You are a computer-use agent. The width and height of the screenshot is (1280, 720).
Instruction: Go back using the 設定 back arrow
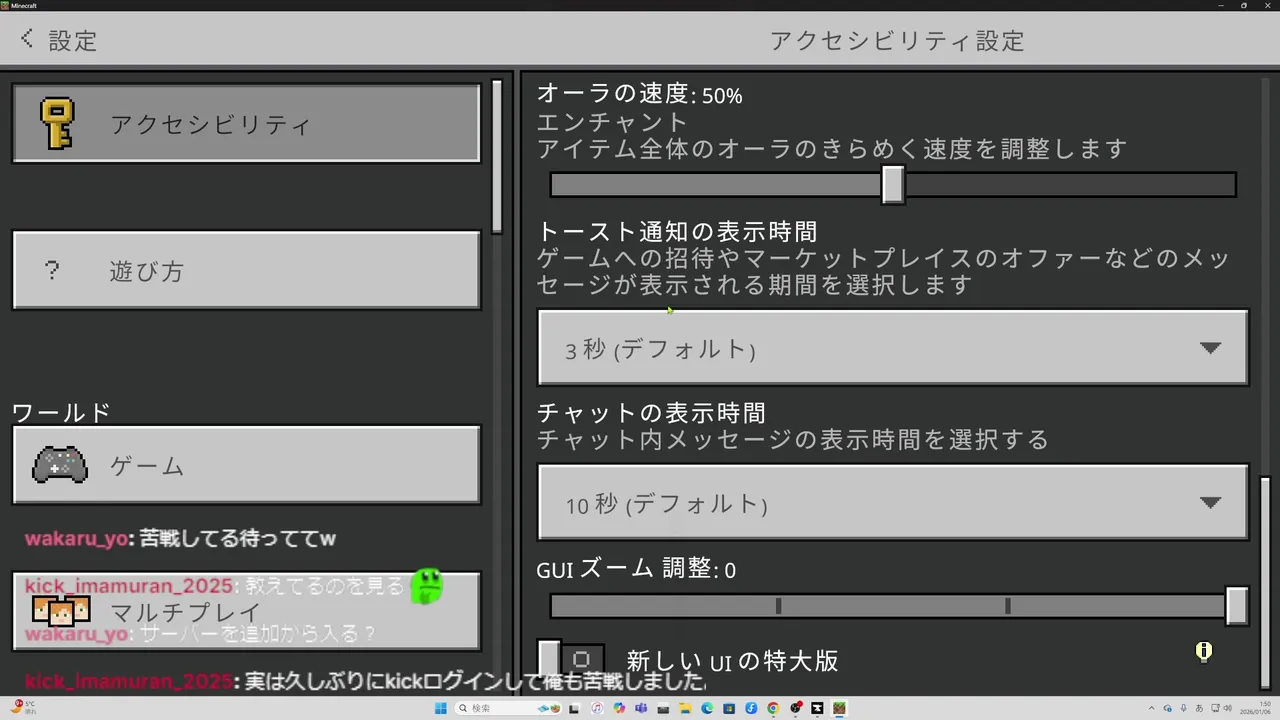click(x=27, y=39)
